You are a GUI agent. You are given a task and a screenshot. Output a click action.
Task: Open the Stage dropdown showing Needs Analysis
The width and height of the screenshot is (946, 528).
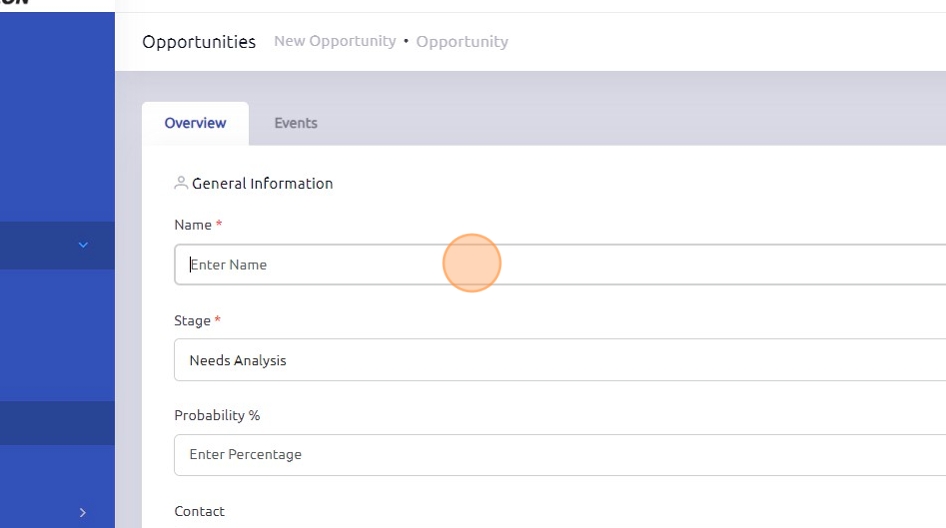(560, 360)
